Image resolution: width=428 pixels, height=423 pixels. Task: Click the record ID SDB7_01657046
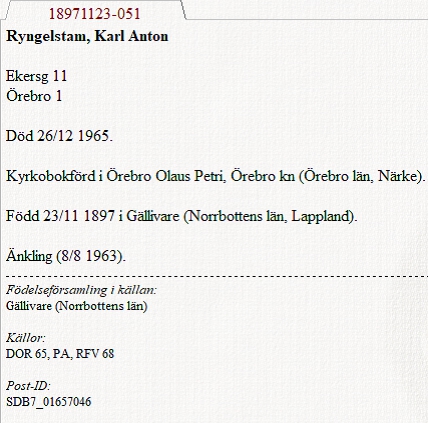click(49, 402)
